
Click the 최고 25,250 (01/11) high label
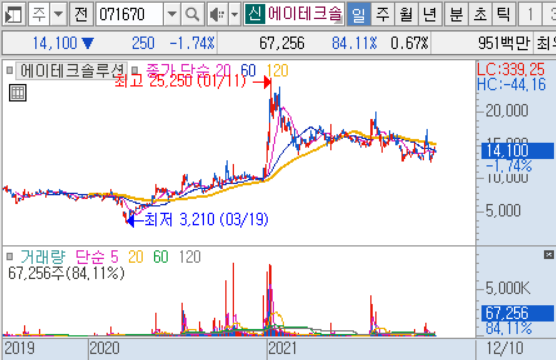[x=180, y=82]
